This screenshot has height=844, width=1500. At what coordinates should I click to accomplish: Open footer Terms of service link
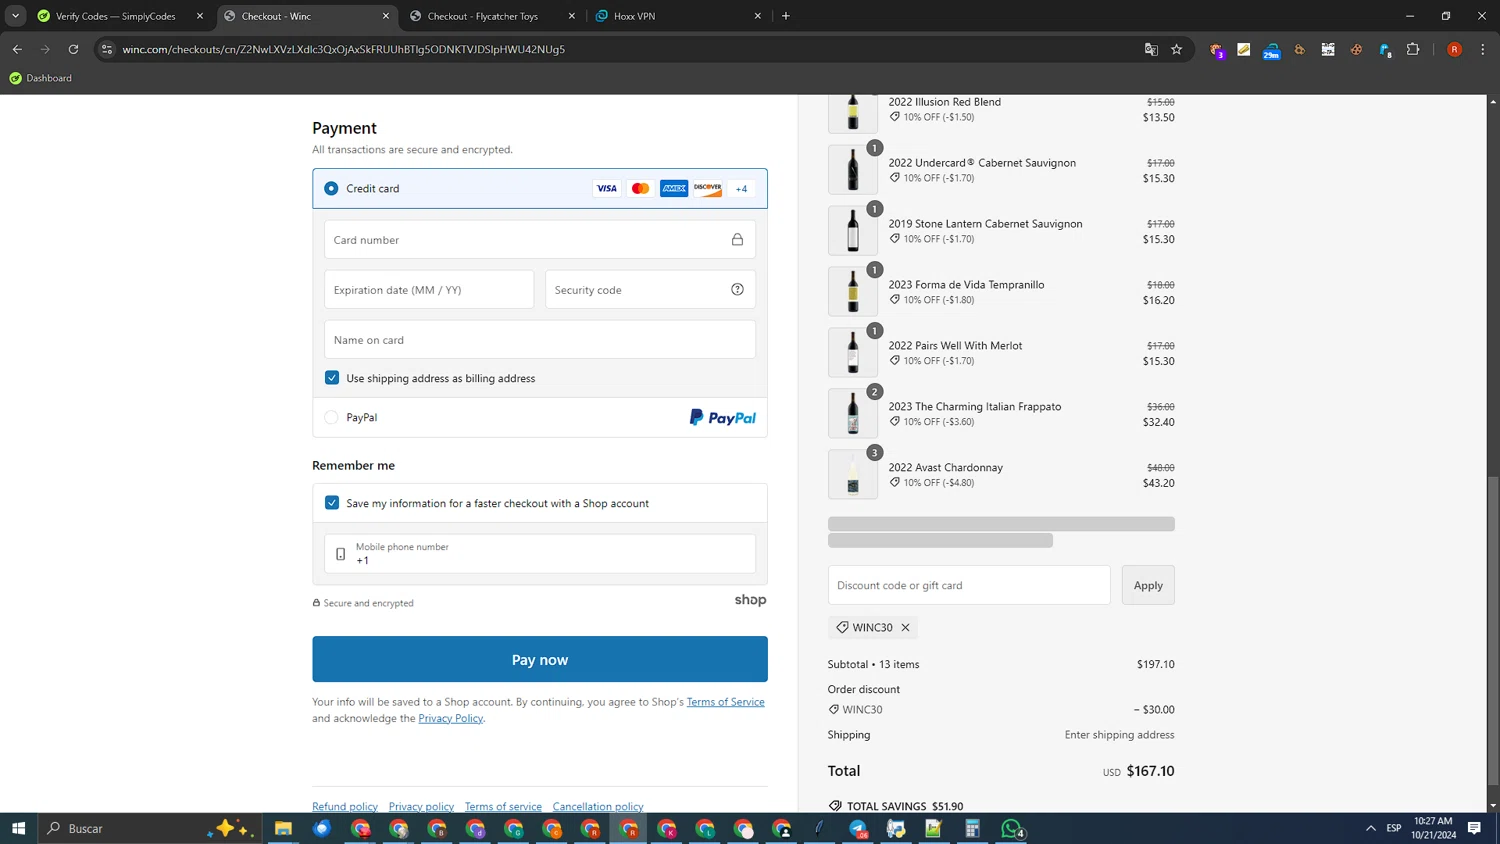pos(503,806)
